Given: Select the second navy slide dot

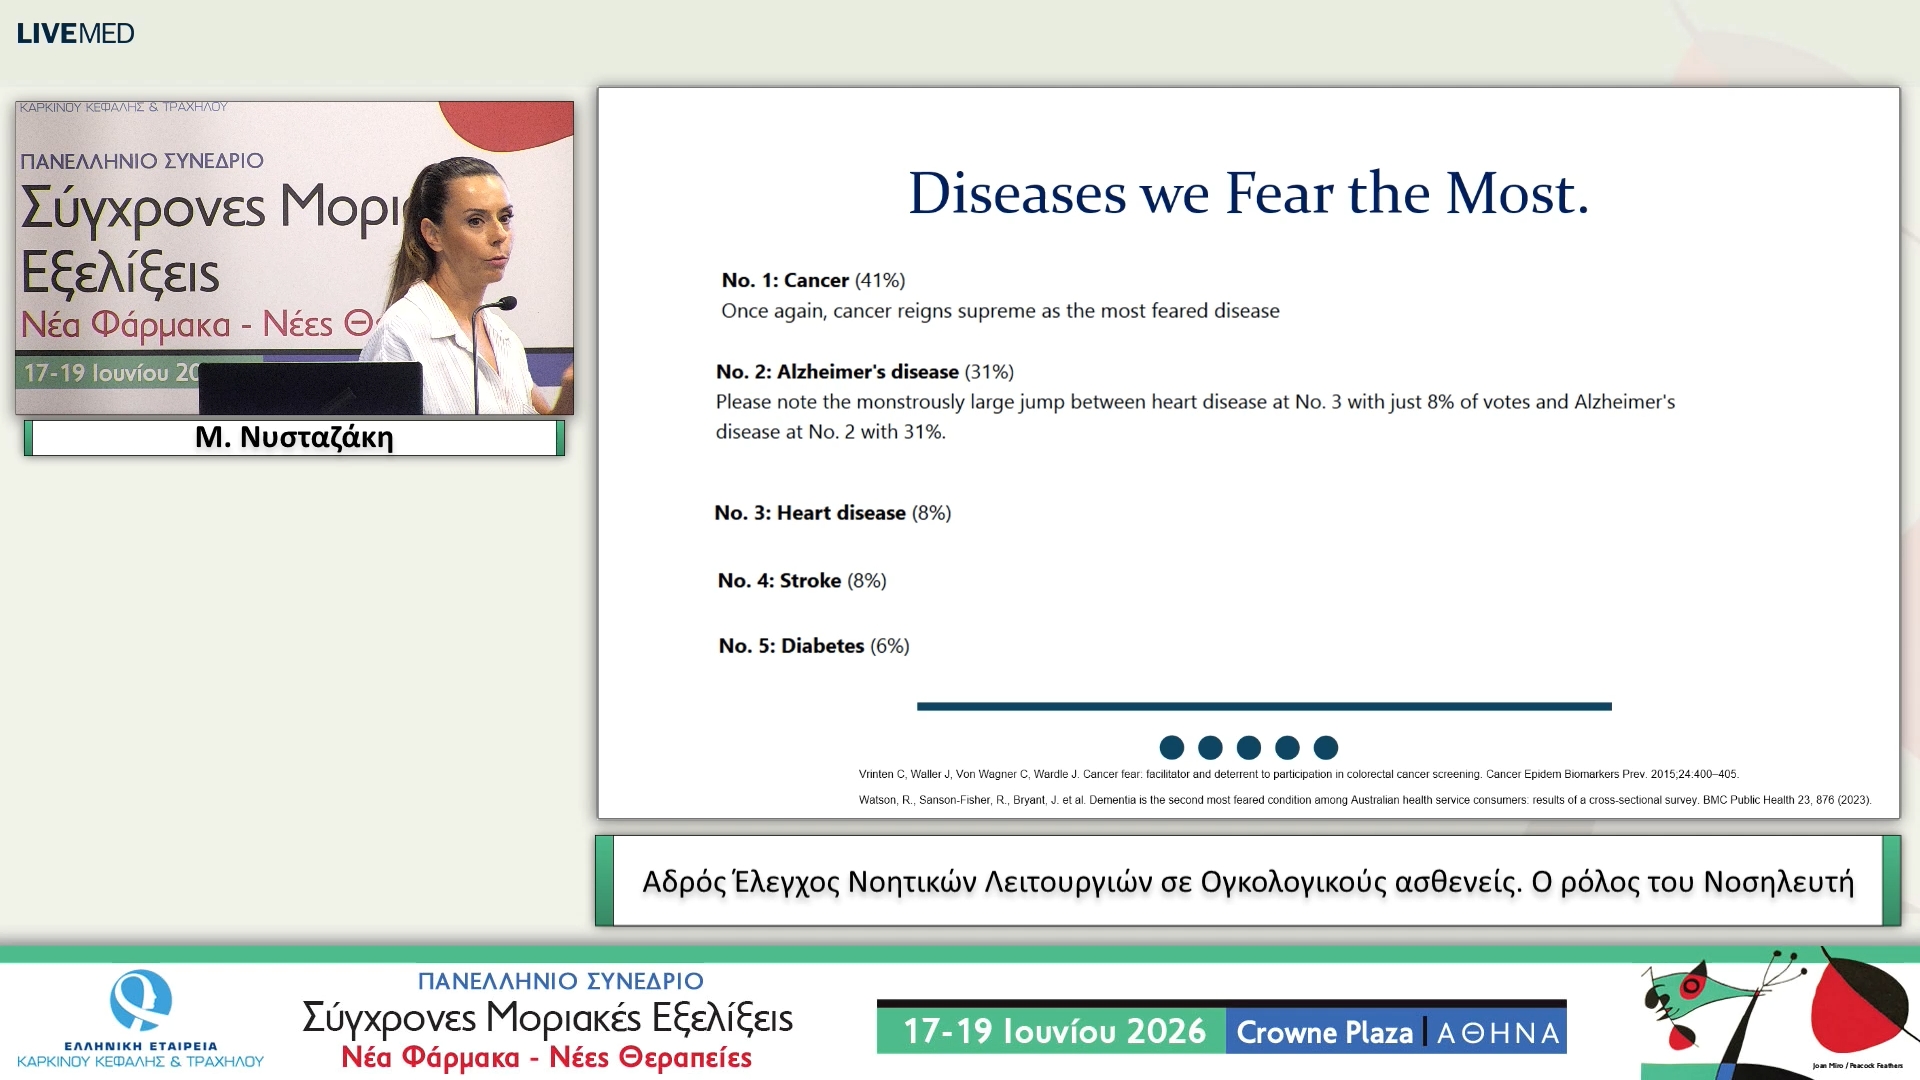Looking at the screenshot, I should (1210, 747).
